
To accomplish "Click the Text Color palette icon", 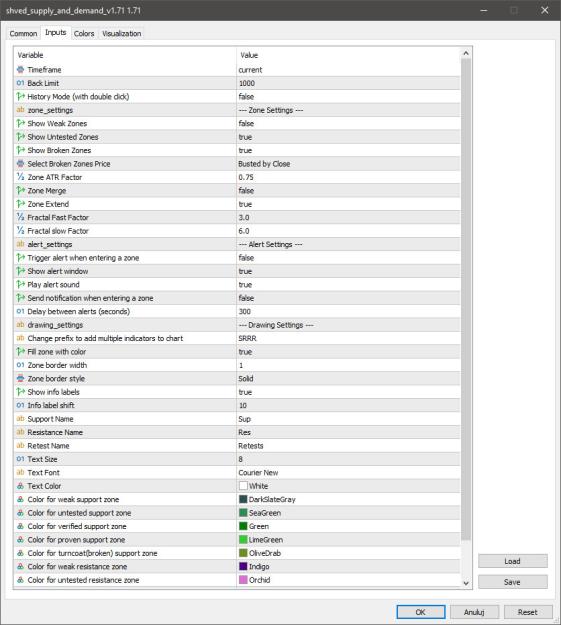I will pyautogui.click(x=20, y=486).
